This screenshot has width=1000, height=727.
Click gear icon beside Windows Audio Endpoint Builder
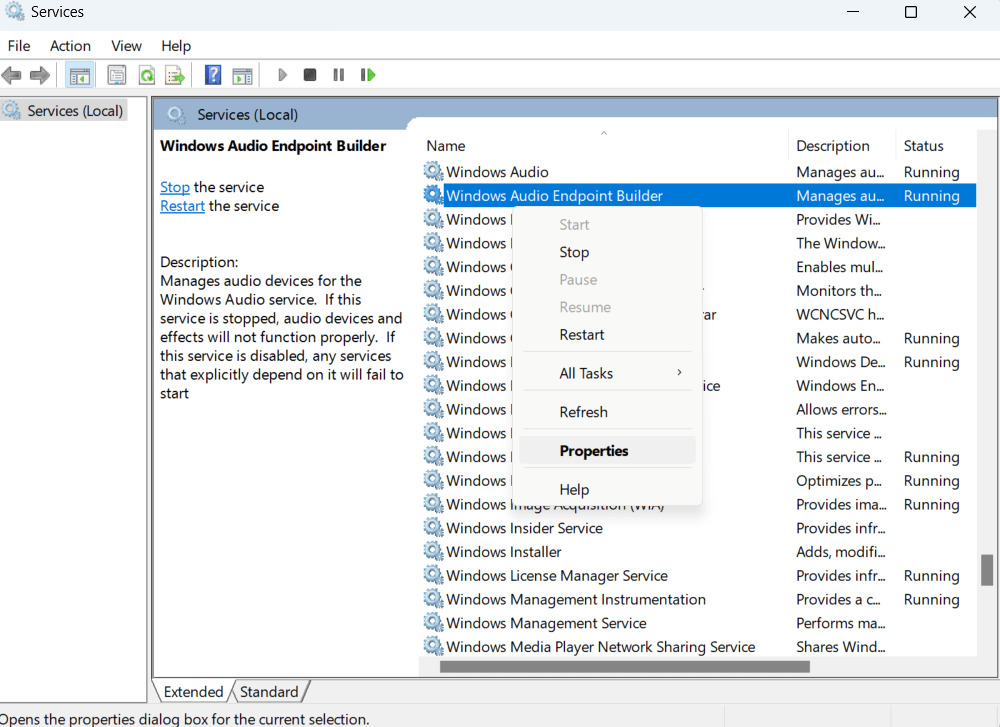click(433, 195)
